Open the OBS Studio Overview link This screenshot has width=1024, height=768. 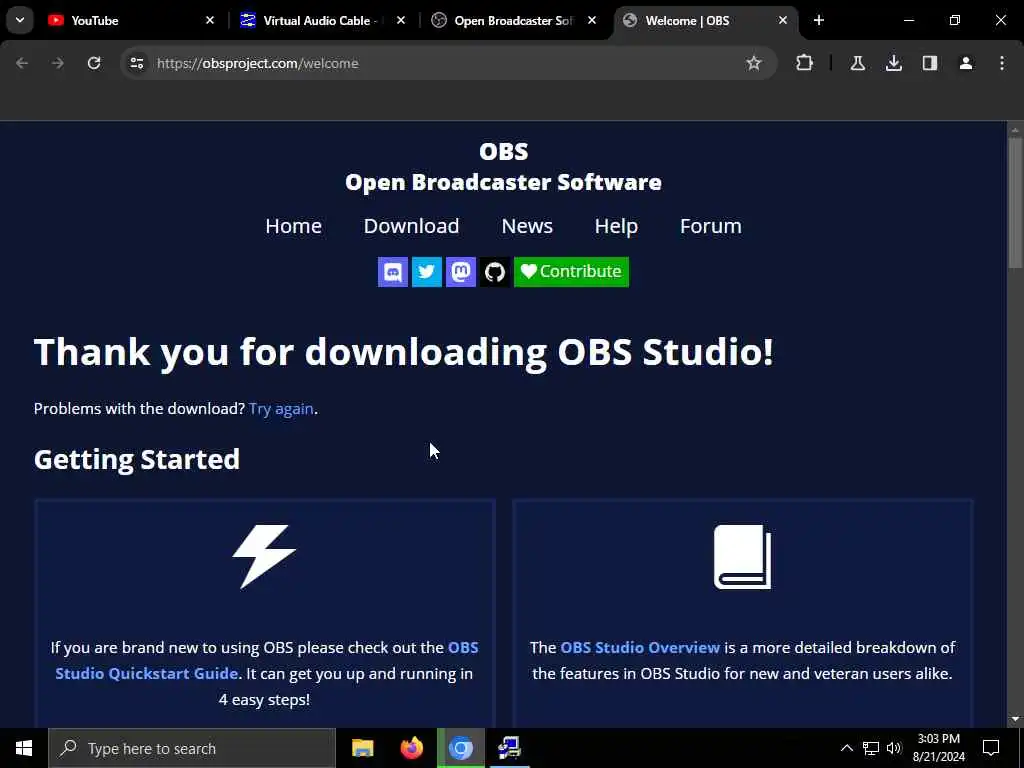click(640, 648)
